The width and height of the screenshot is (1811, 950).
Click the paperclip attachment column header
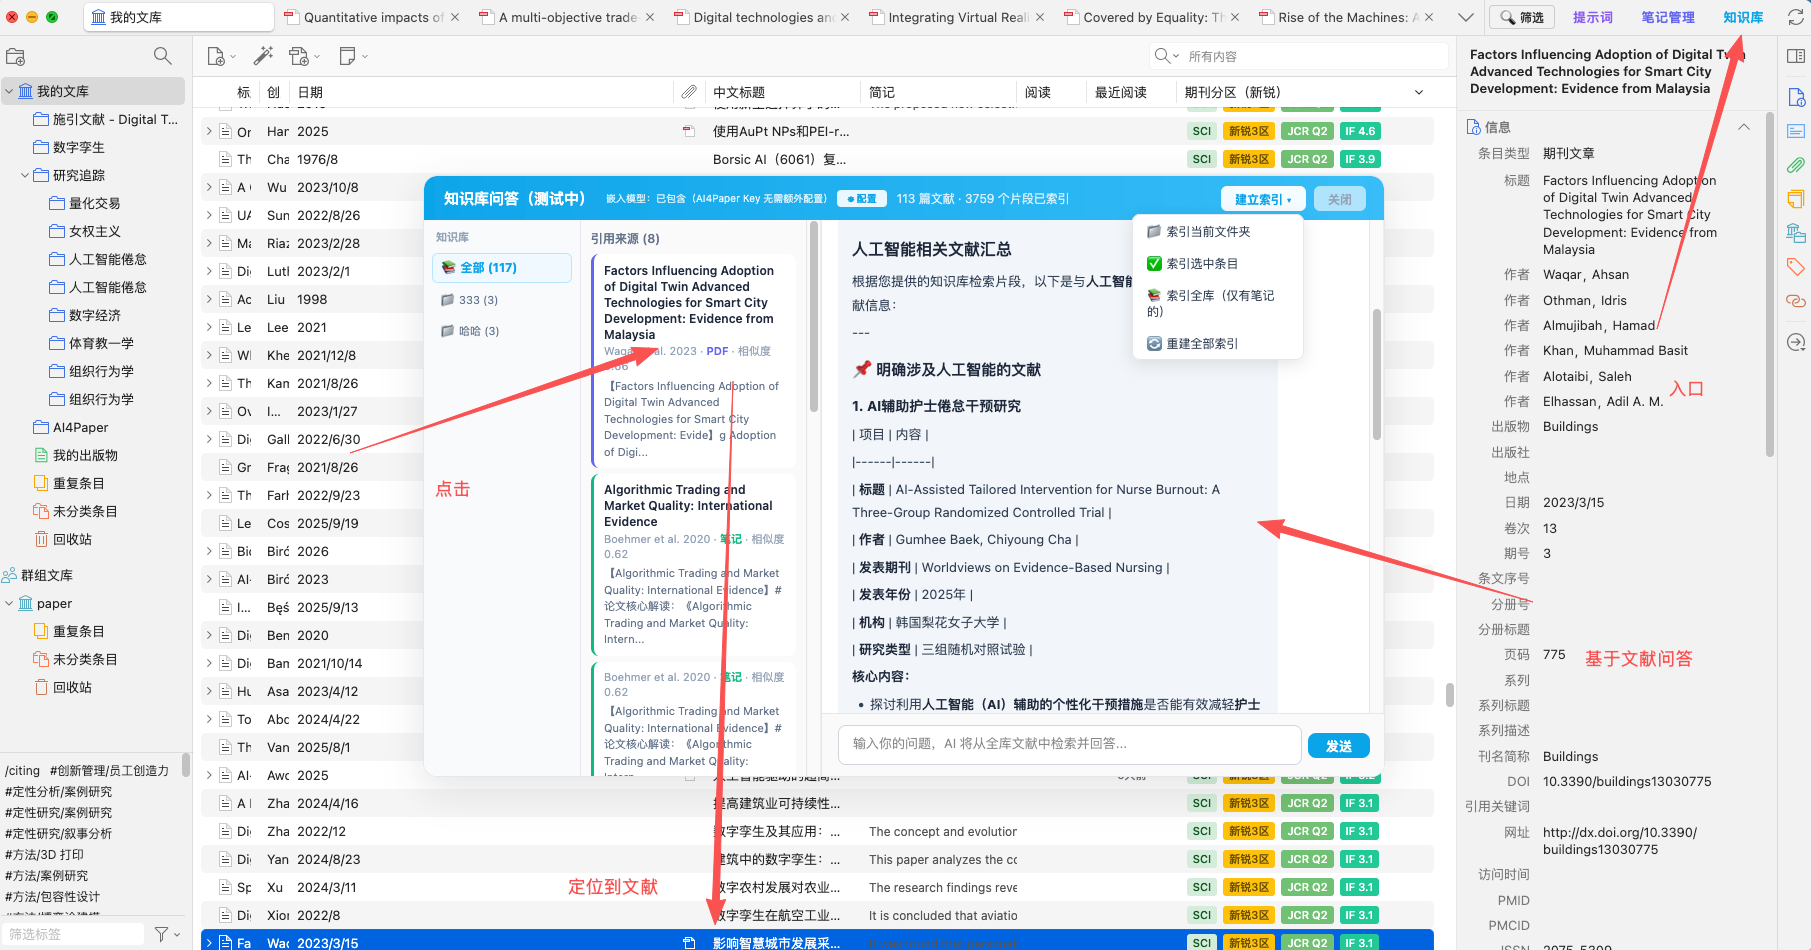click(689, 92)
